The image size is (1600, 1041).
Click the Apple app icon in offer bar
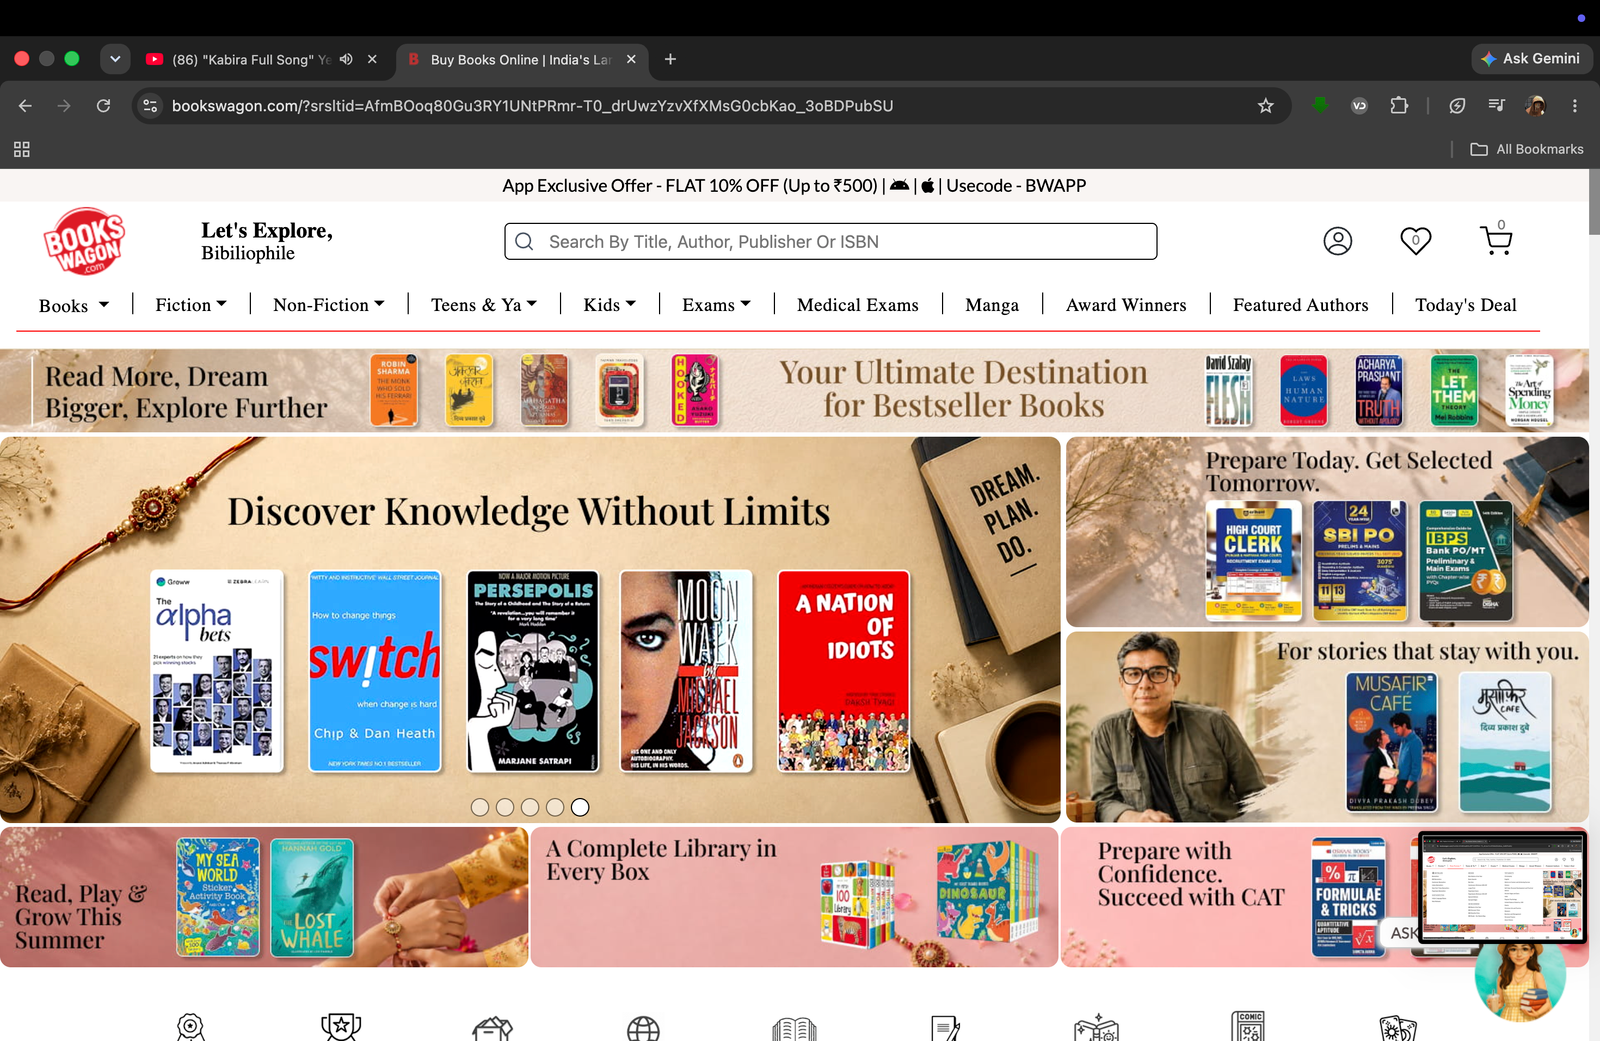(927, 185)
